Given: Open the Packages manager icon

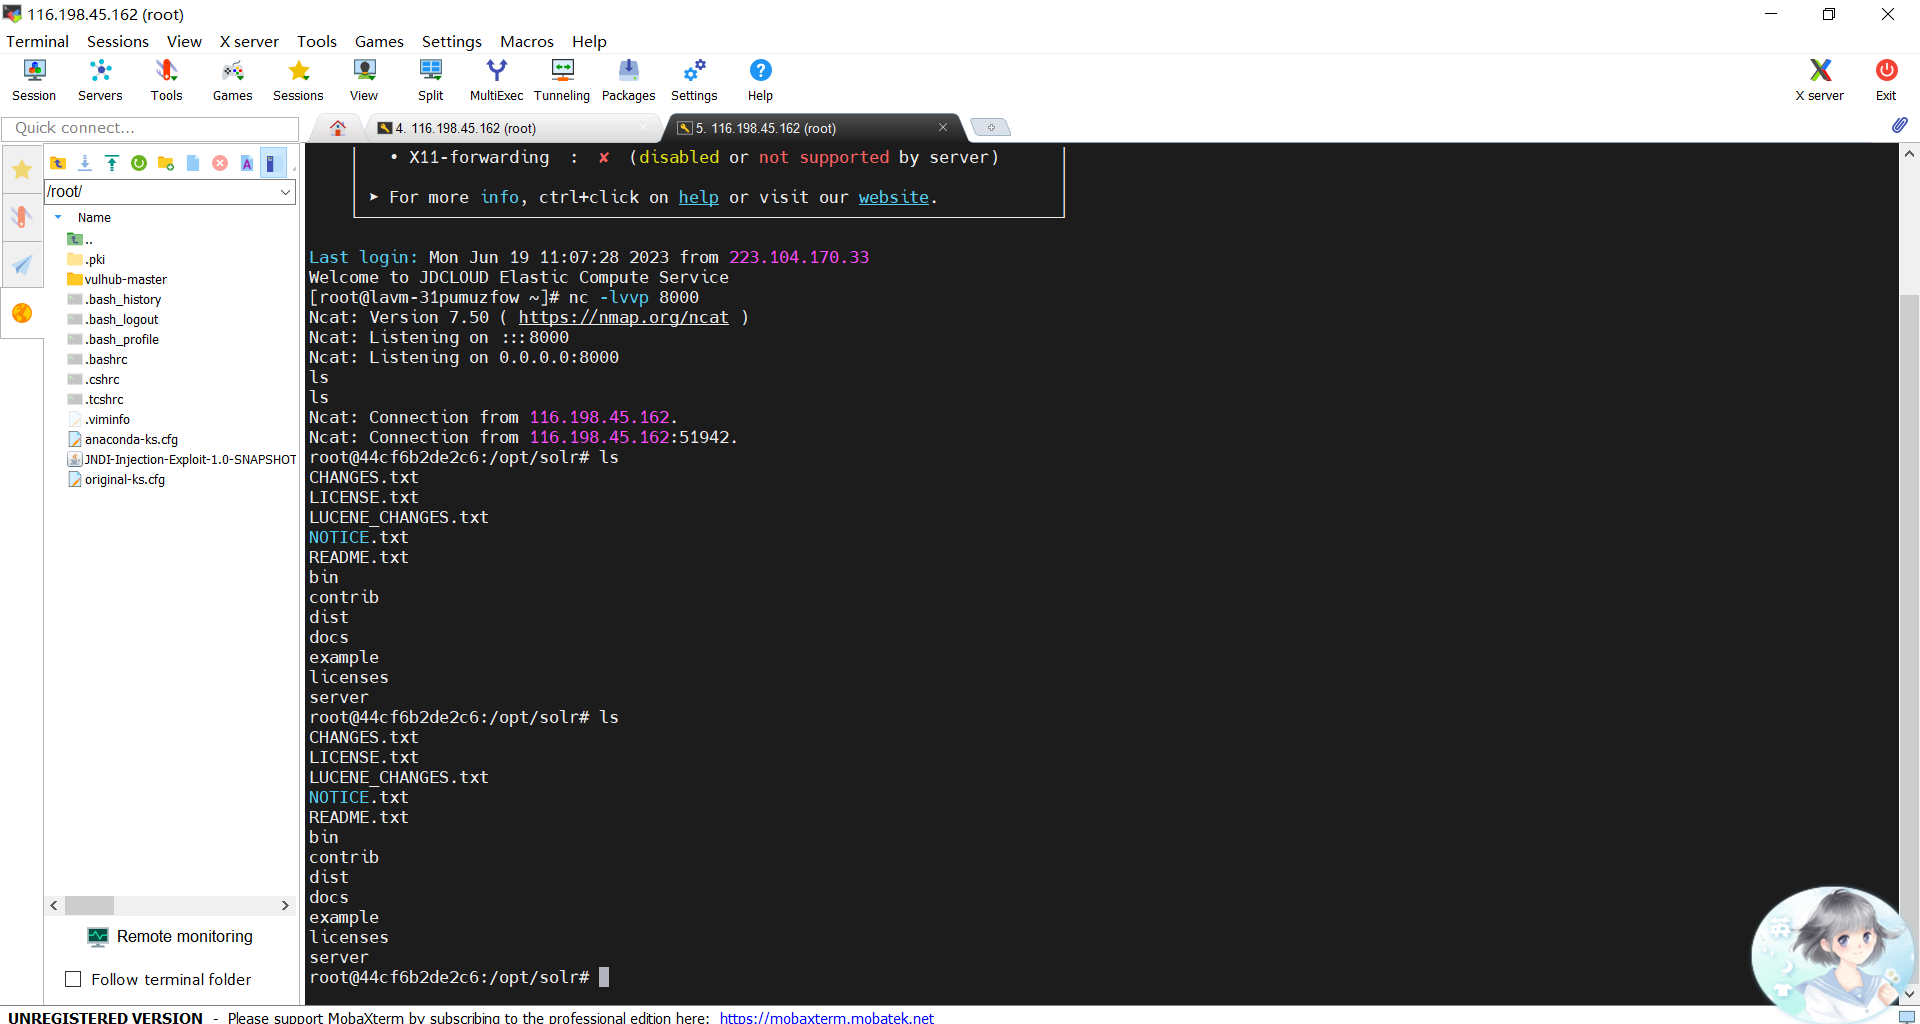Looking at the screenshot, I should point(628,80).
